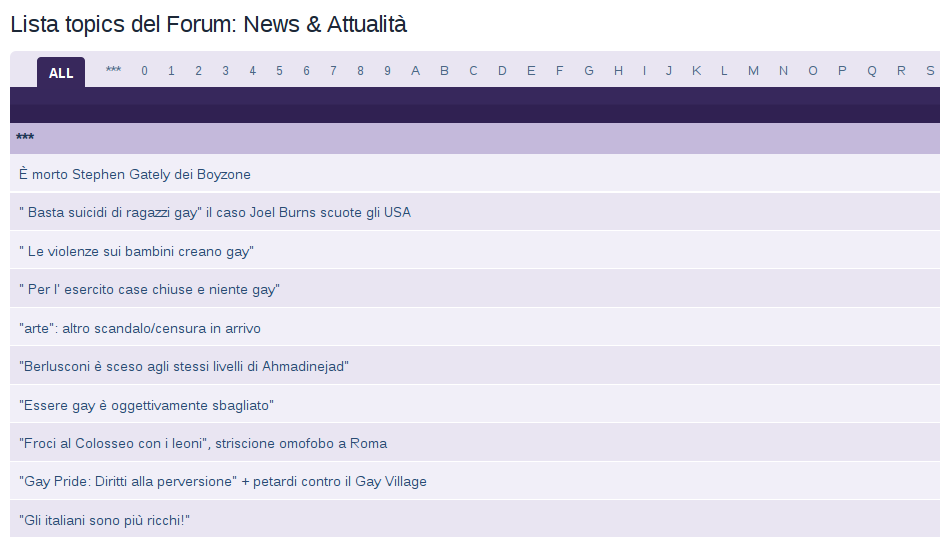This screenshot has height=539, width=940.
Task: Show topics under letter R
Action: tap(901, 71)
